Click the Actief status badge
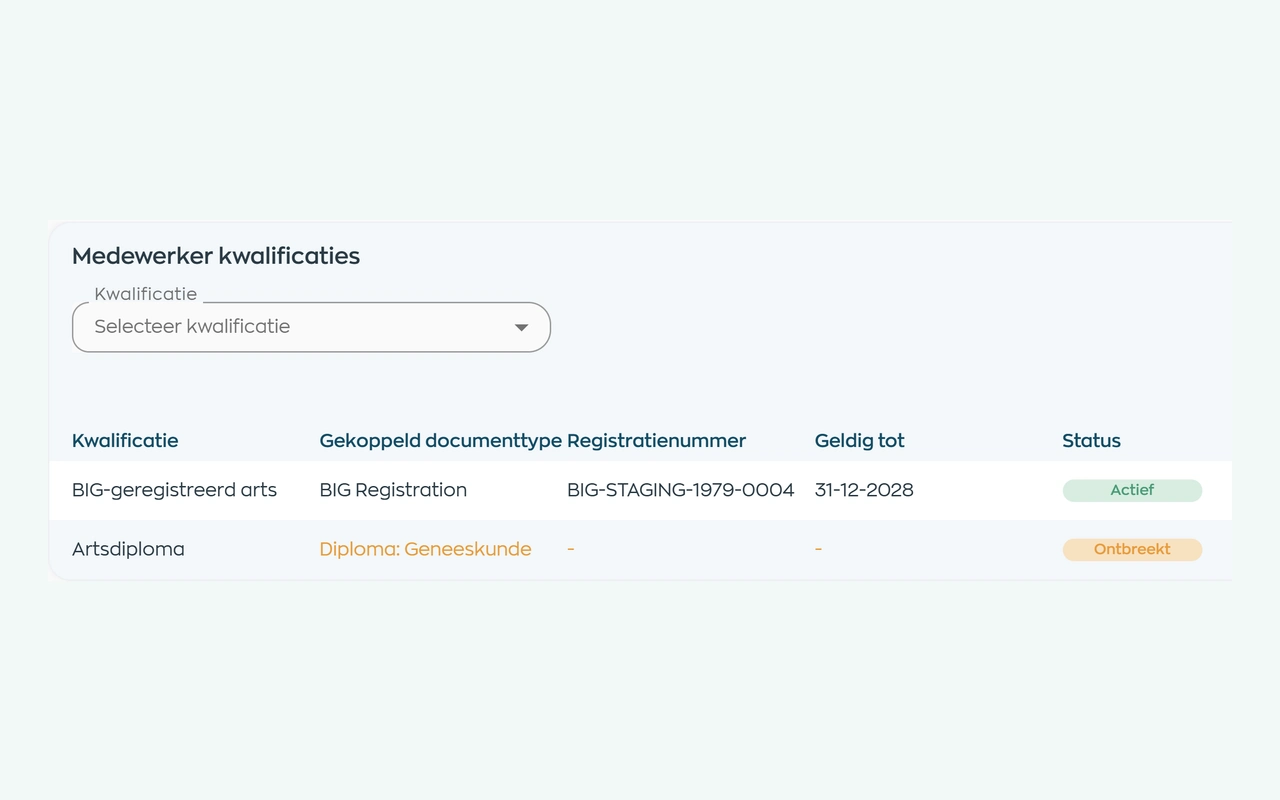 1132,490
